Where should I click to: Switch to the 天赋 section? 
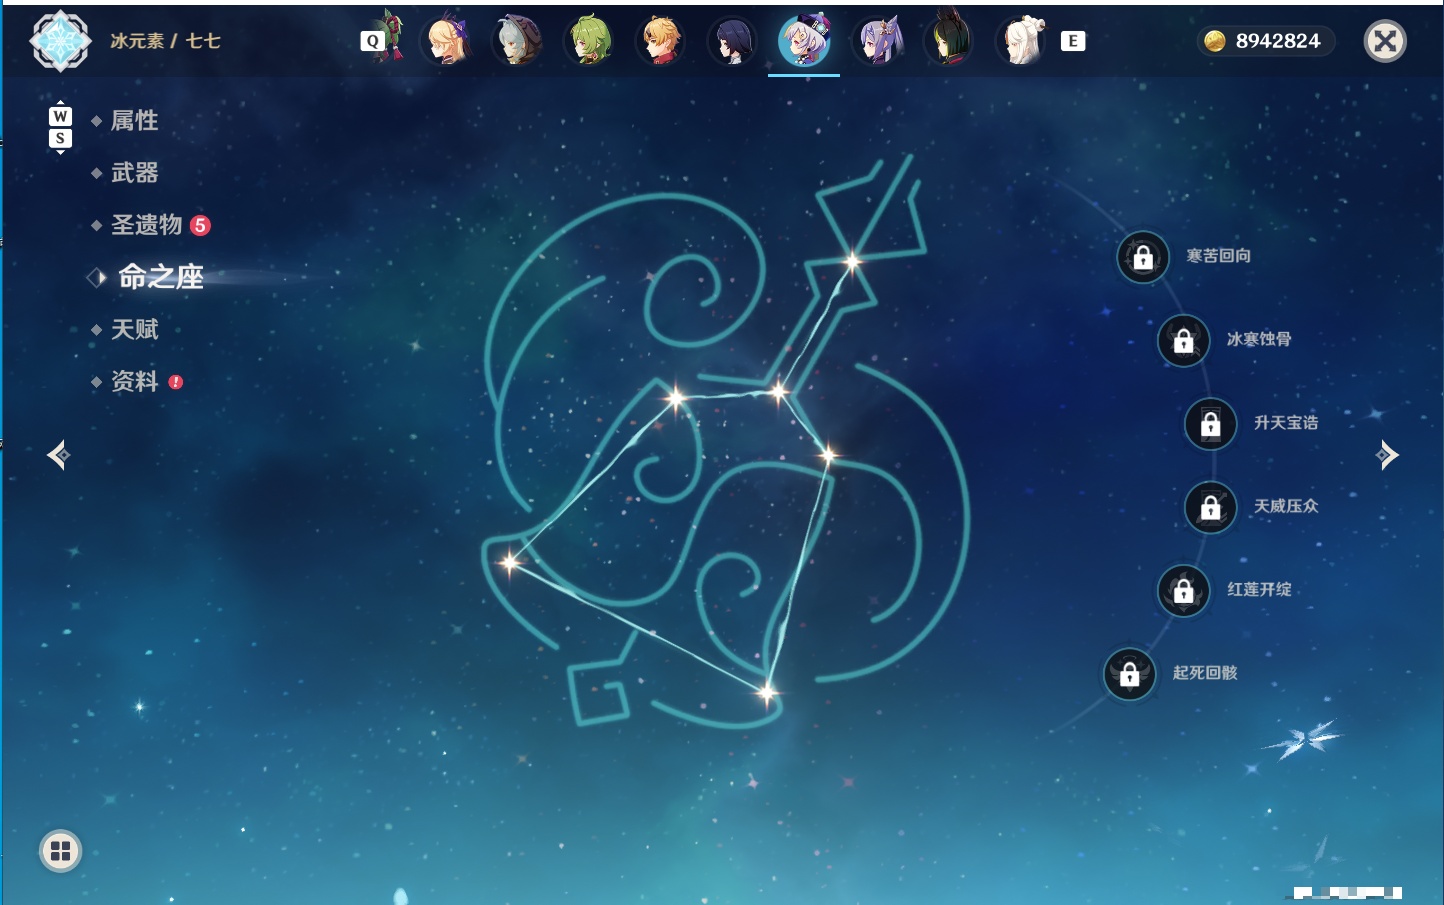(134, 329)
